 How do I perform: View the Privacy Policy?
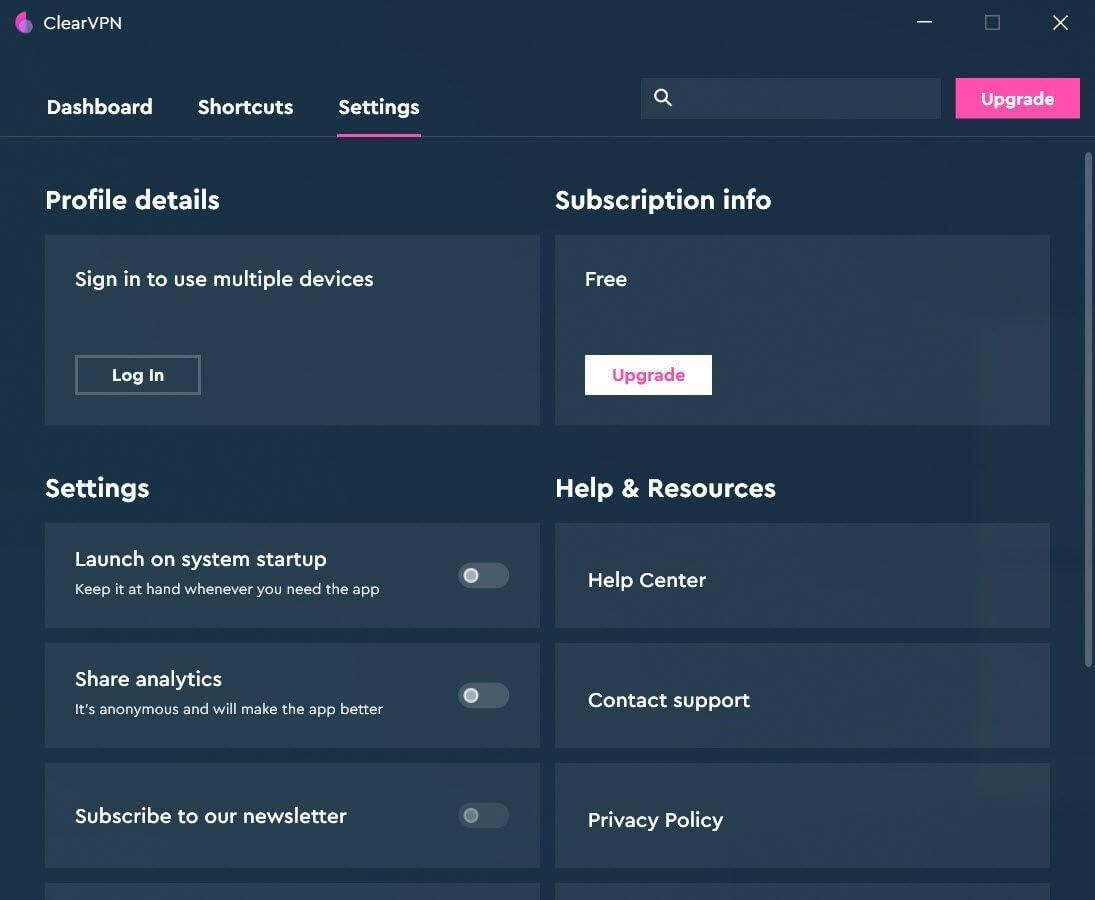655,820
